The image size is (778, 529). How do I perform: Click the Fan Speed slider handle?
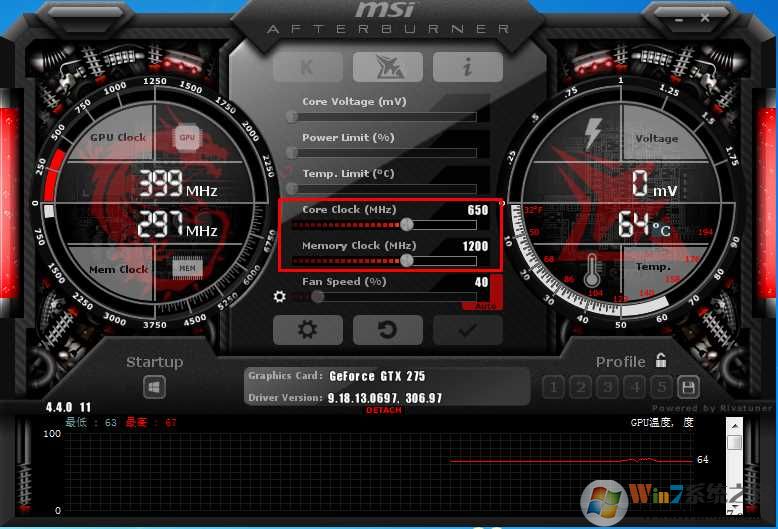tap(318, 297)
